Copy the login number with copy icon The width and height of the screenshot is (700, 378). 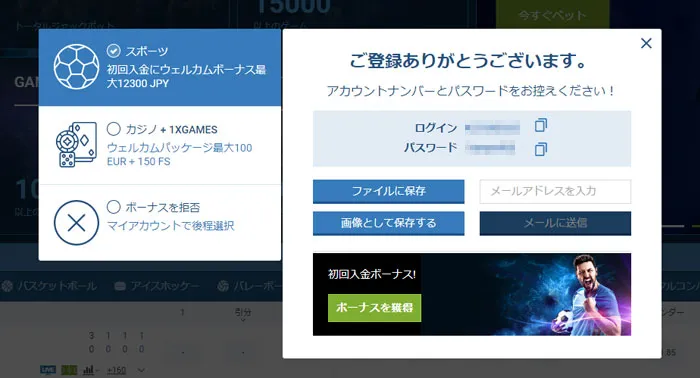[541, 125]
